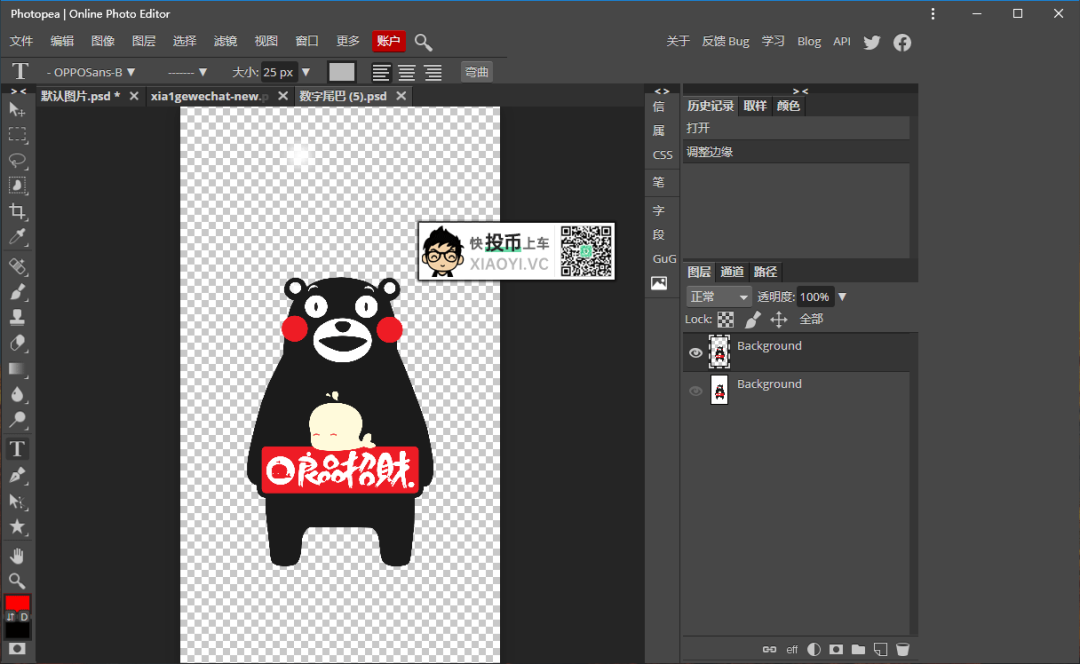Image resolution: width=1080 pixels, height=664 pixels.
Task: Show the bottom Background layer
Action: [x=695, y=390]
